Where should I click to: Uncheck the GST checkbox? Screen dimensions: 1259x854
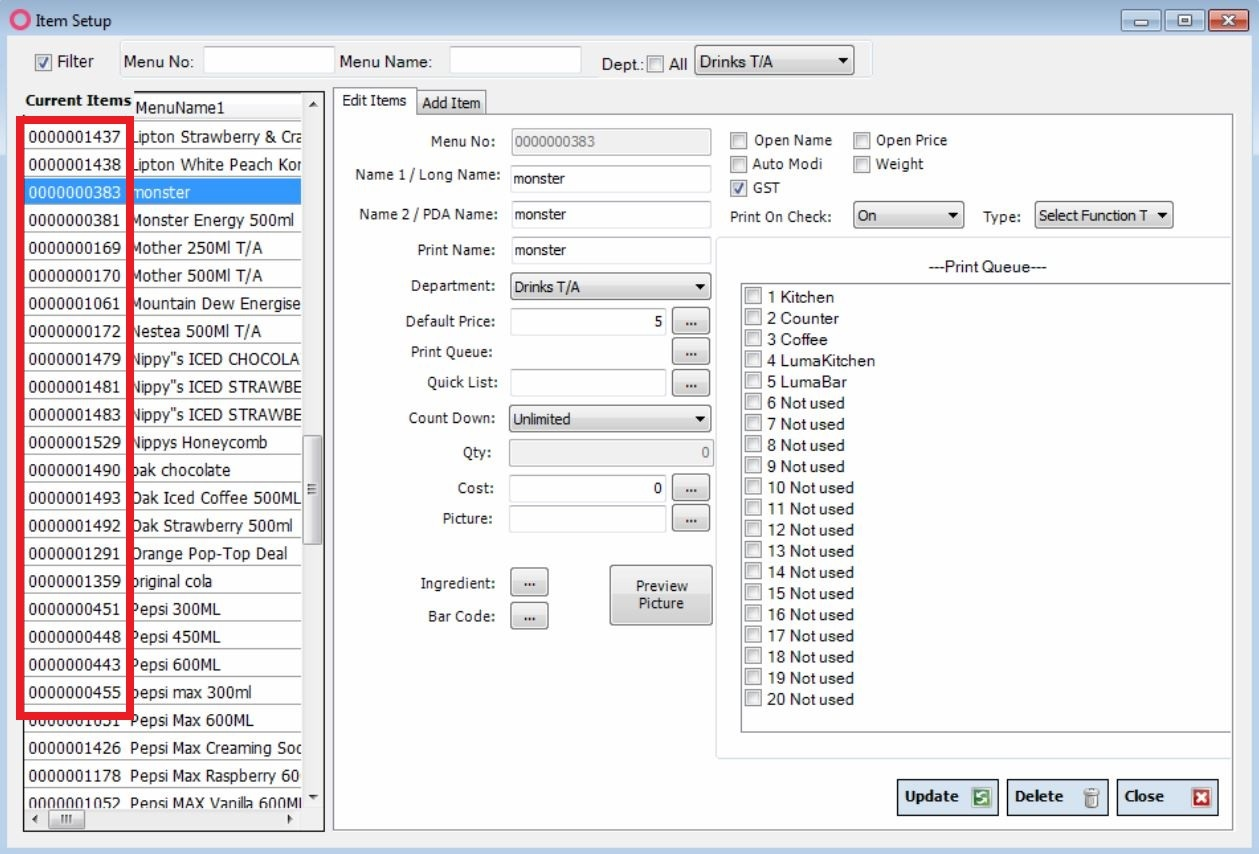click(738, 188)
